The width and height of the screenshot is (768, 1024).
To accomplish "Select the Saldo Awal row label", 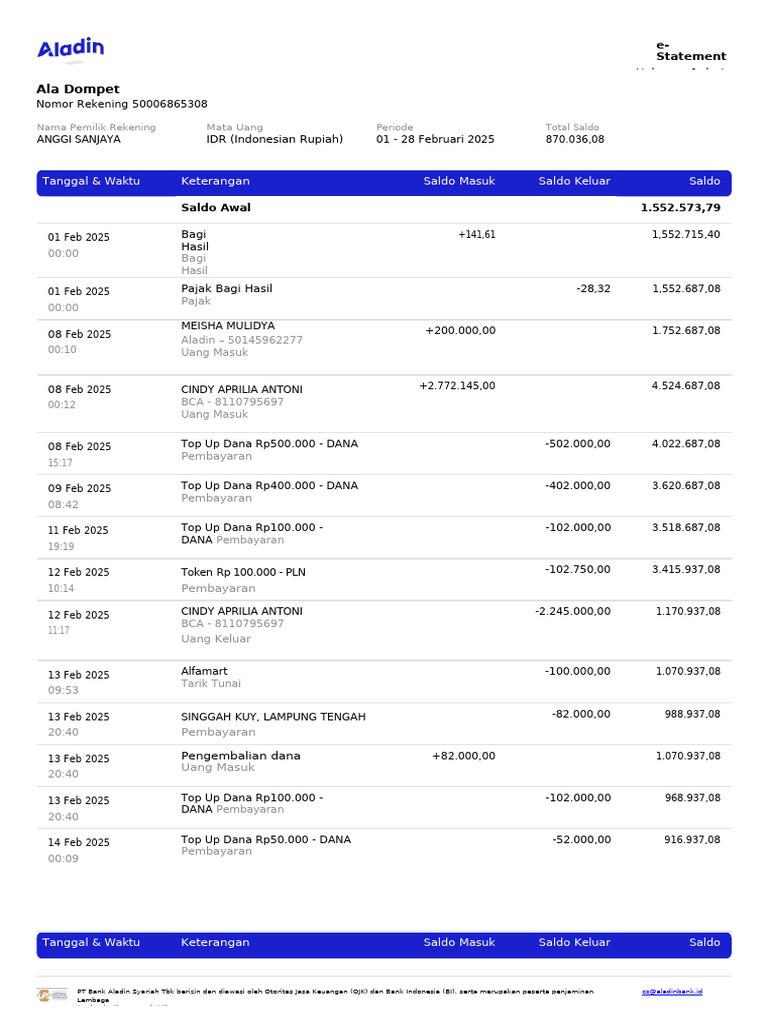I will [x=216, y=208].
